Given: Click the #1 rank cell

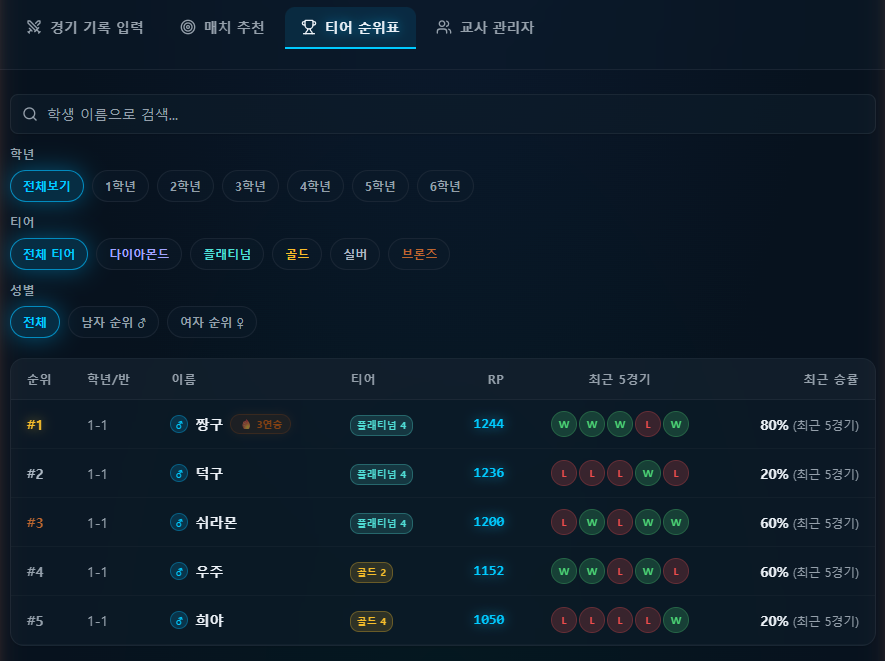Looking at the screenshot, I should tap(34, 424).
